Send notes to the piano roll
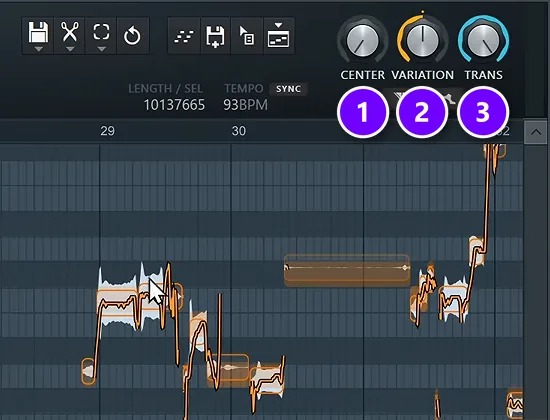 184,36
